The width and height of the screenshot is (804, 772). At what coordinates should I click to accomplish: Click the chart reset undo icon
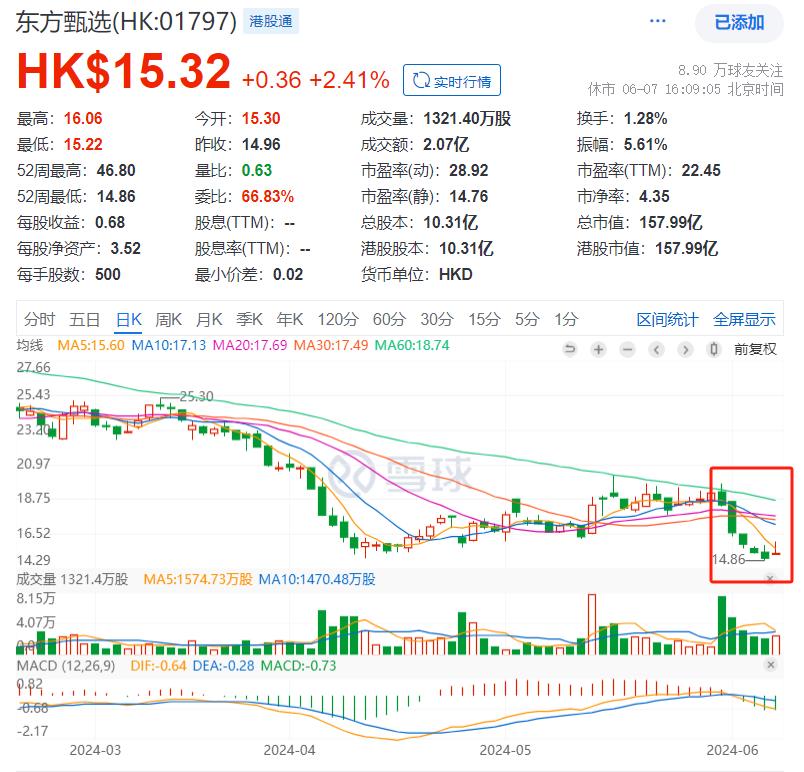570,350
